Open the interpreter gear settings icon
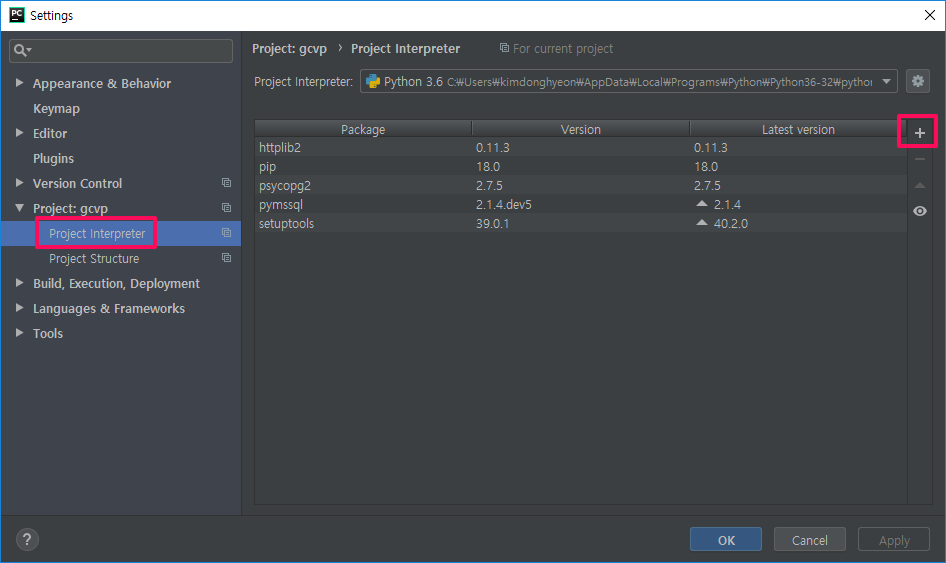This screenshot has height=563, width=946. click(917, 81)
